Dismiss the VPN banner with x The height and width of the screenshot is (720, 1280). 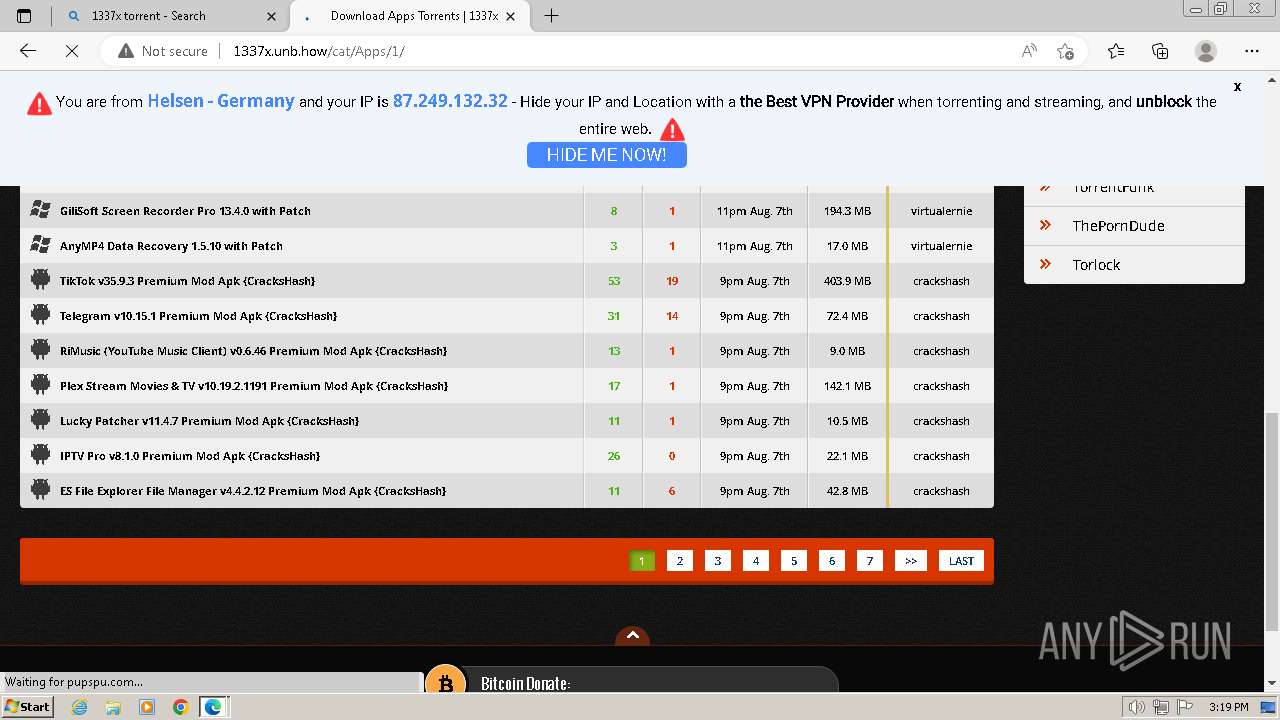pyautogui.click(x=1237, y=87)
